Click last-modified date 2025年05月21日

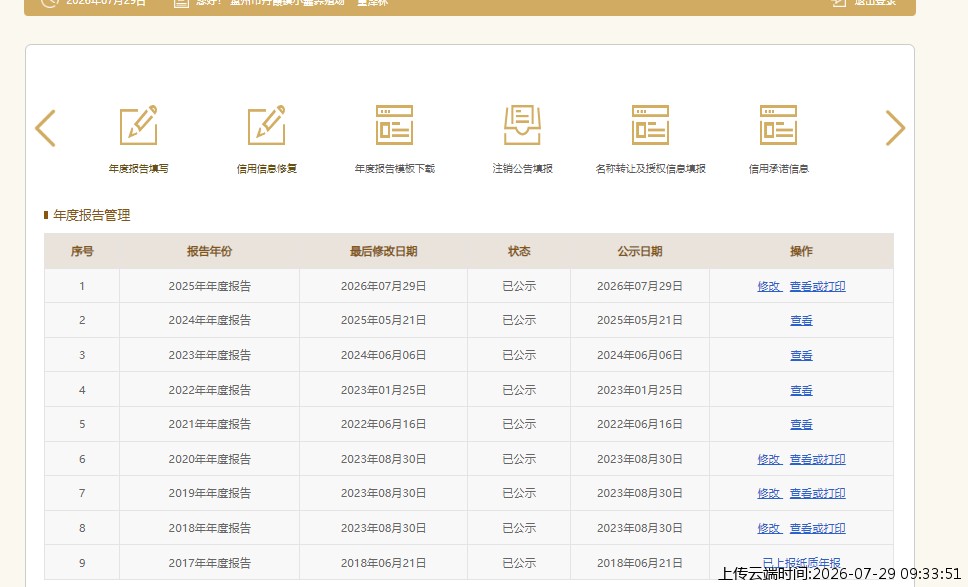383,320
